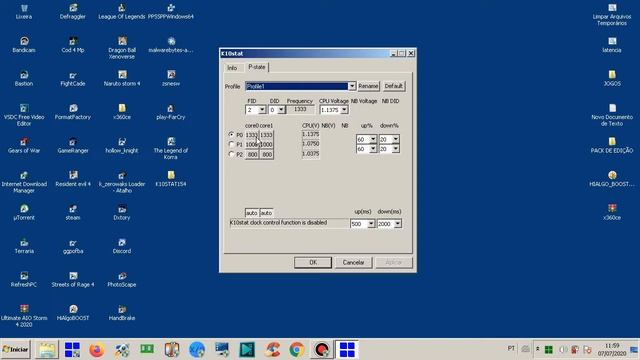Click the P0 CPU(V) value 1.1375

(311, 134)
